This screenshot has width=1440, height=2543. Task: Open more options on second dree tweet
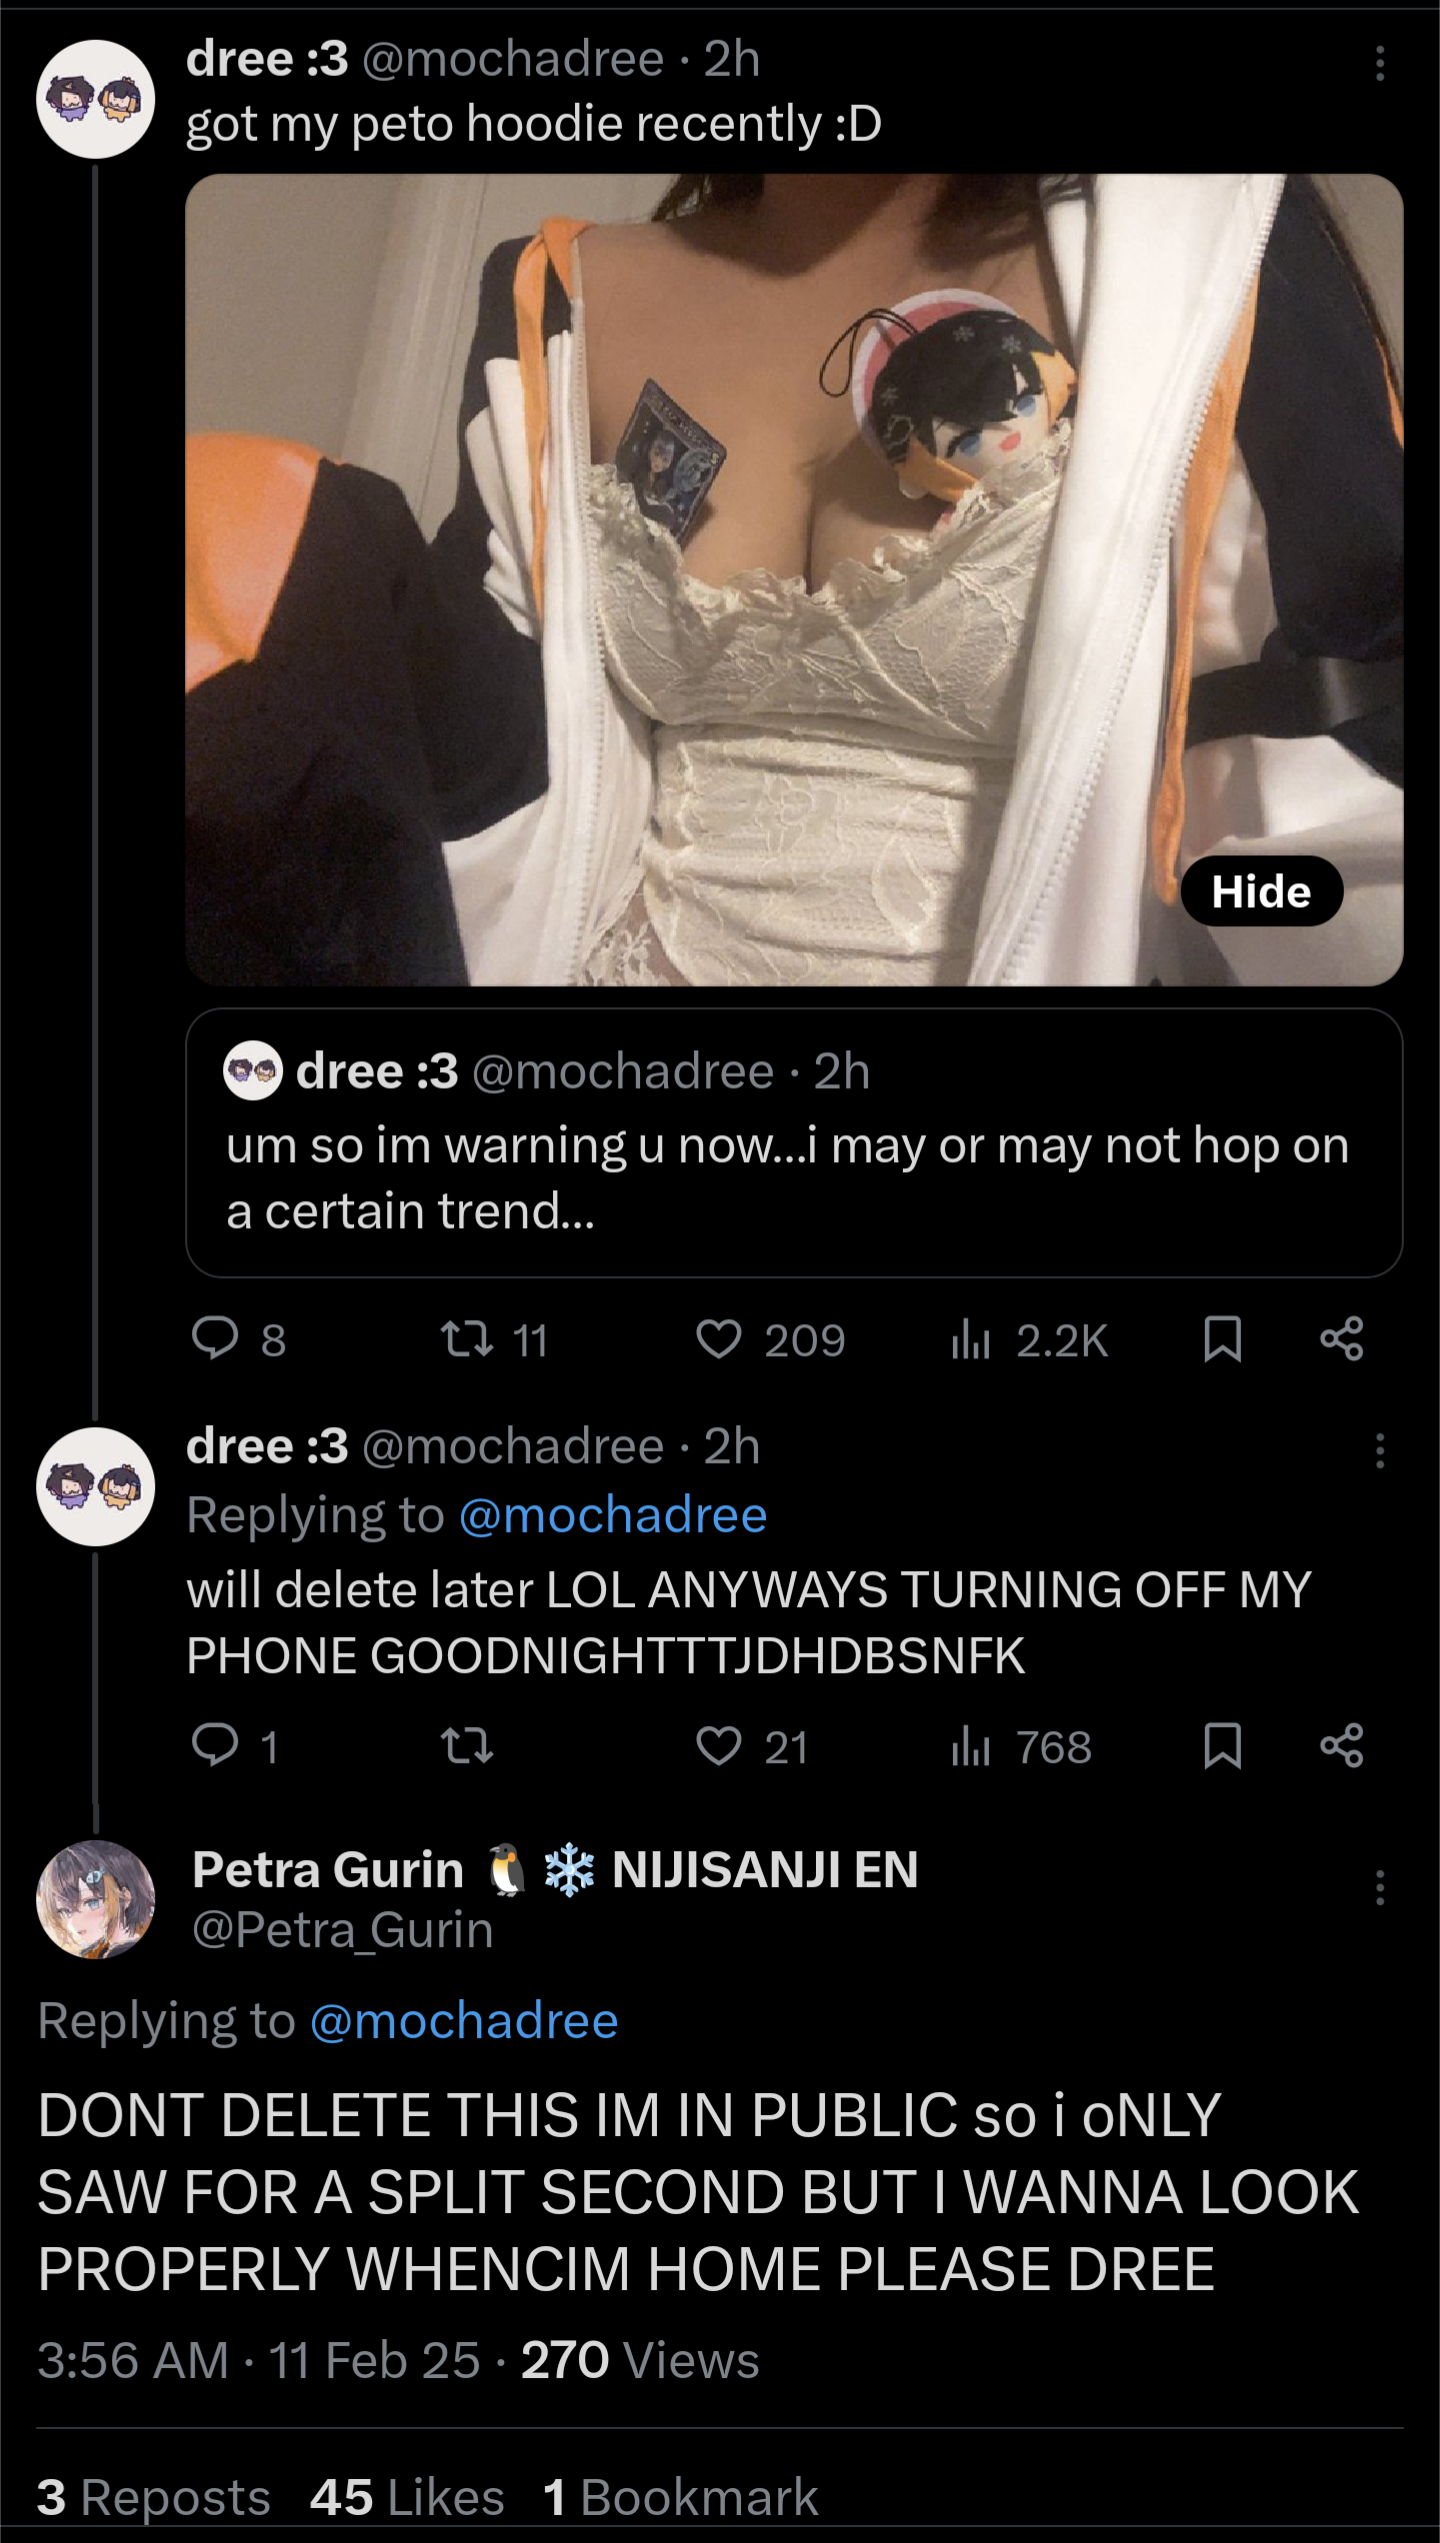[x=1380, y=1450]
